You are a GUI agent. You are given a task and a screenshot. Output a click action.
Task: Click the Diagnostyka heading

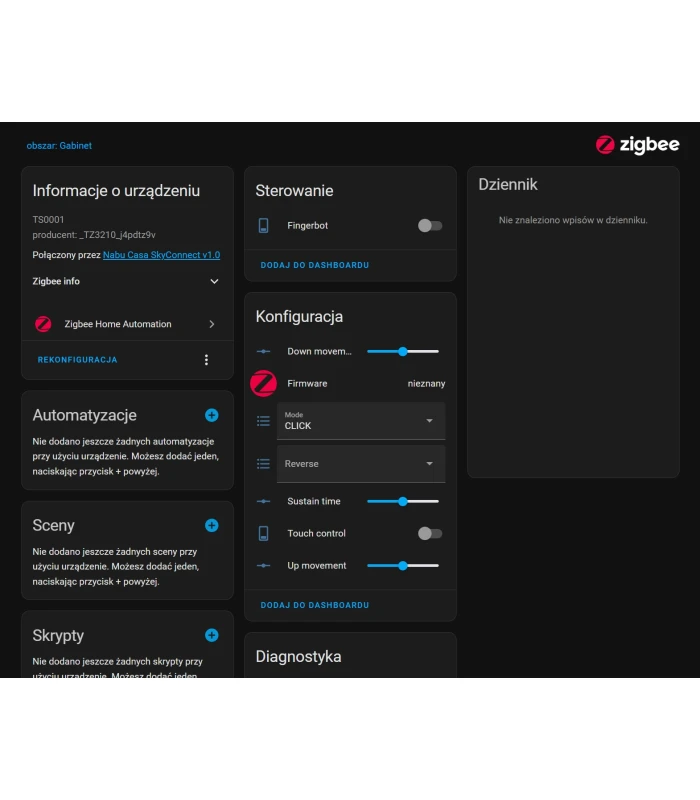pyautogui.click(x=298, y=657)
